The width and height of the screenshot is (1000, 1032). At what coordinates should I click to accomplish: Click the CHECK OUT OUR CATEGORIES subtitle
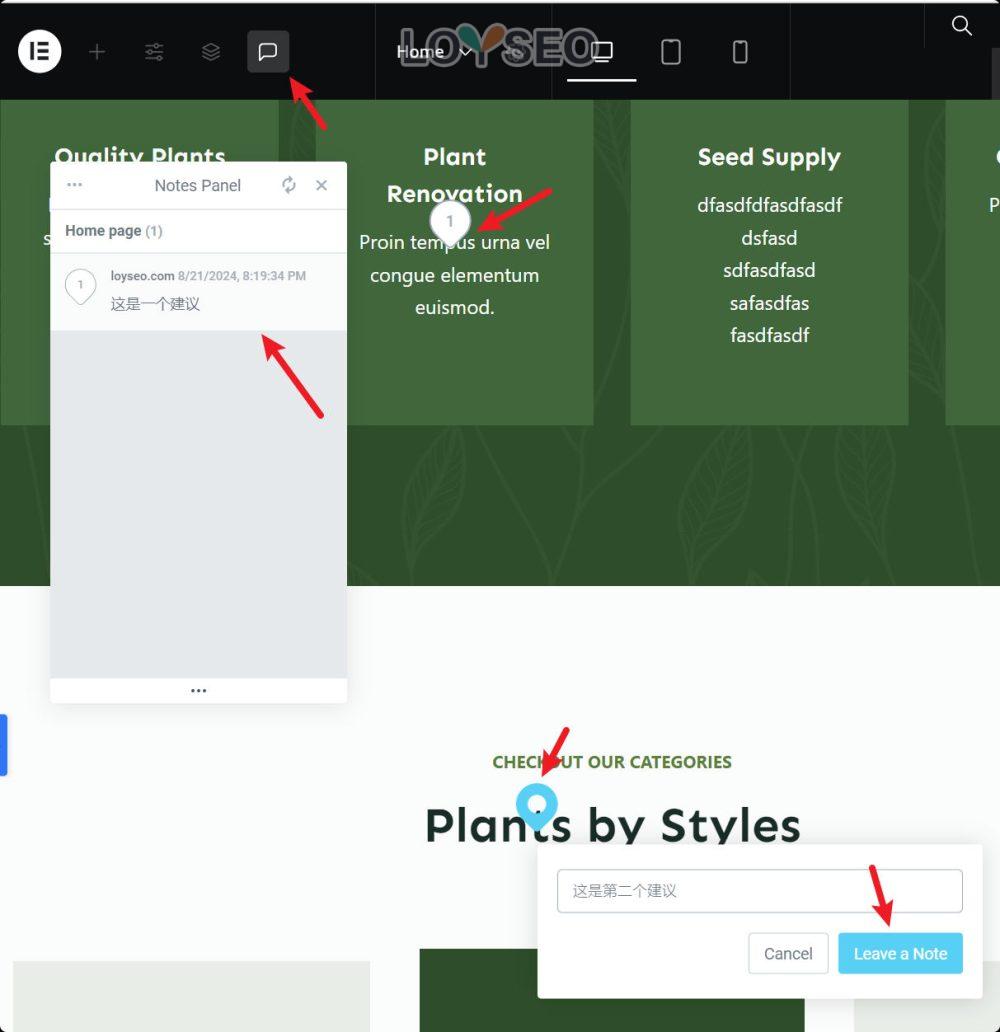[x=612, y=762]
